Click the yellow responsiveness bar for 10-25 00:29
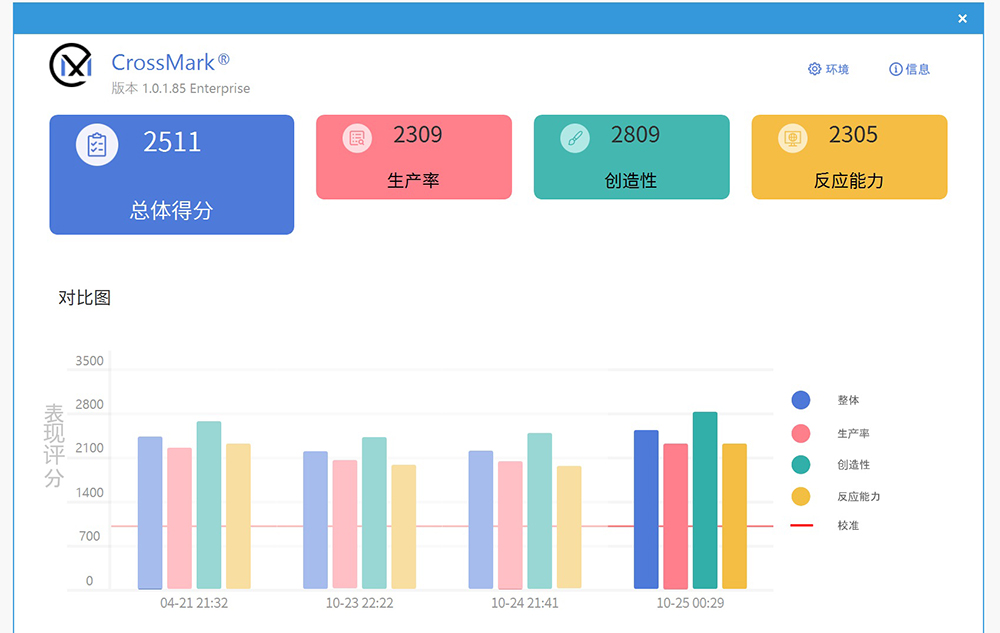 click(734, 516)
